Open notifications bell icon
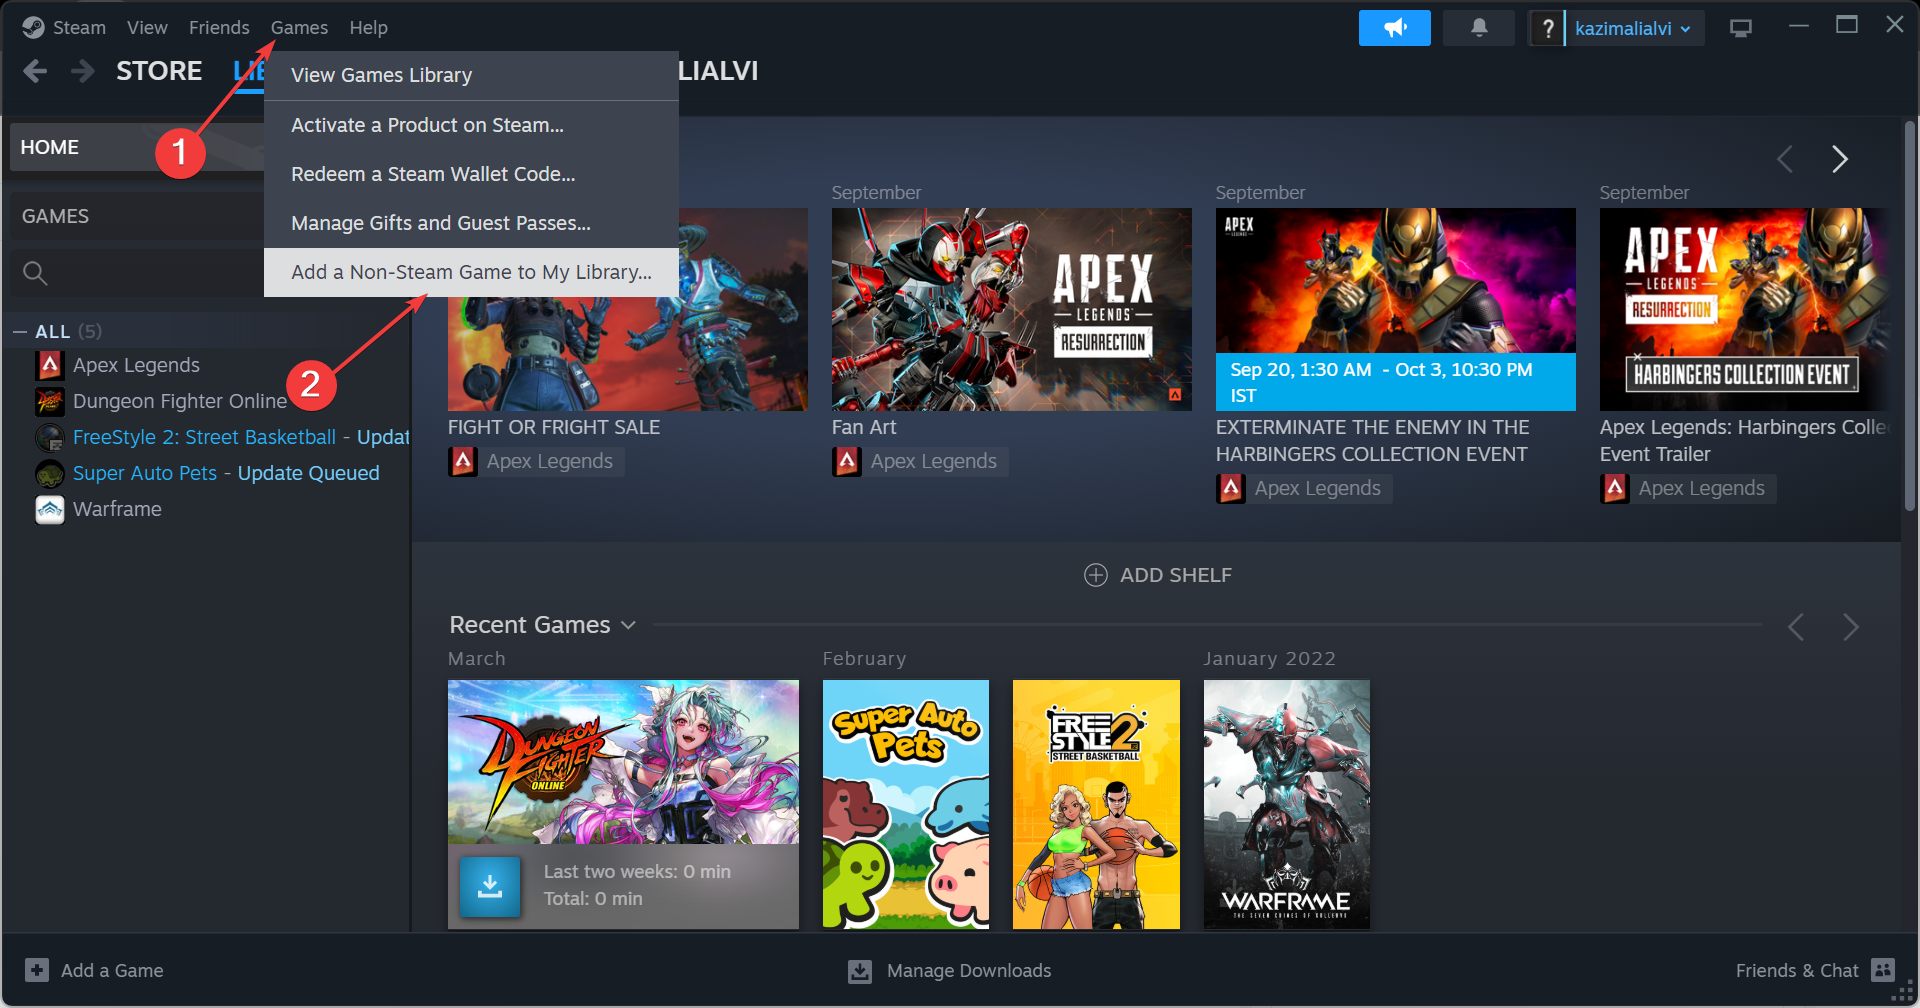Viewport: 1920px width, 1008px height. click(1479, 28)
